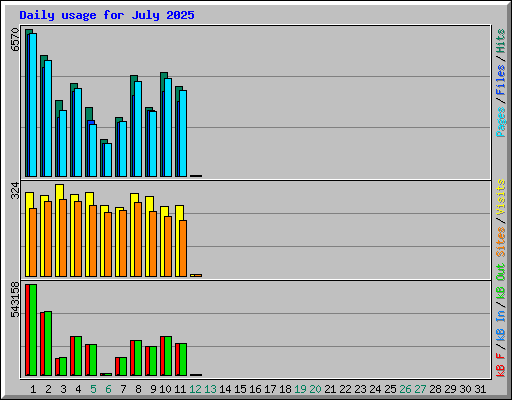The width and height of the screenshot is (512, 400).
Task: Click the red "kB F" legend label
Action: tap(501, 365)
